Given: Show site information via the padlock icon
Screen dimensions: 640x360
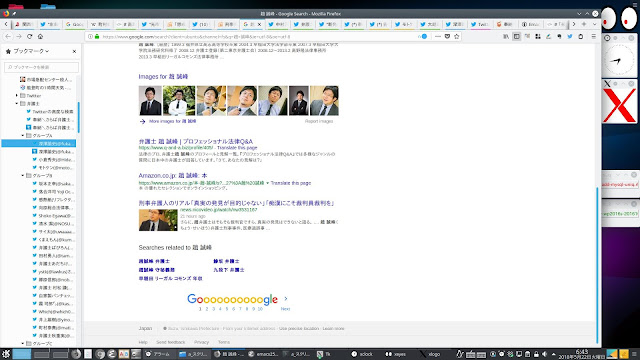Looking at the screenshot, I should point(97,36).
